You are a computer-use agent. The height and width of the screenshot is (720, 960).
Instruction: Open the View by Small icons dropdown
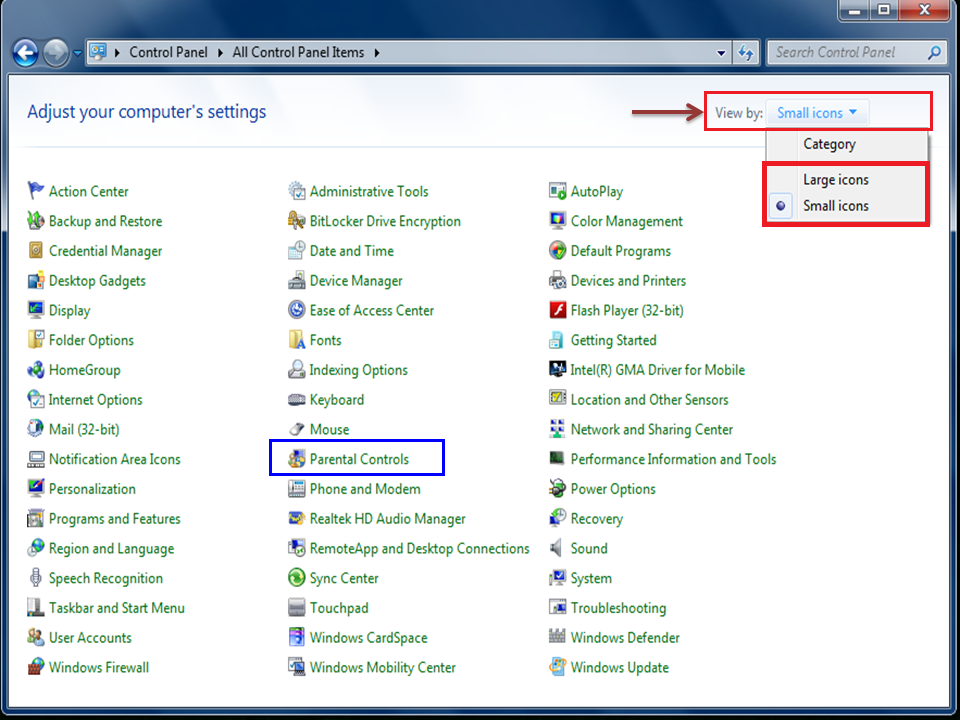click(x=817, y=113)
